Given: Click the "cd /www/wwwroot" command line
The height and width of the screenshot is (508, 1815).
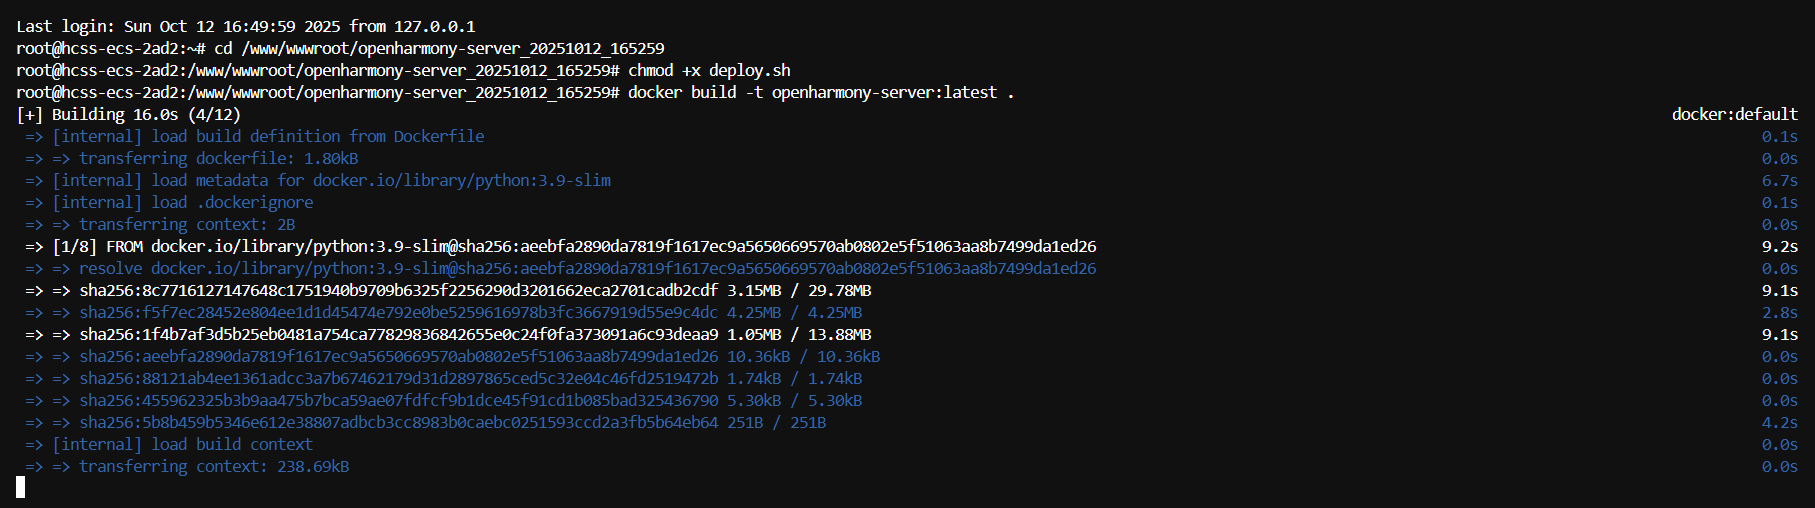Looking at the screenshot, I should tap(439, 48).
